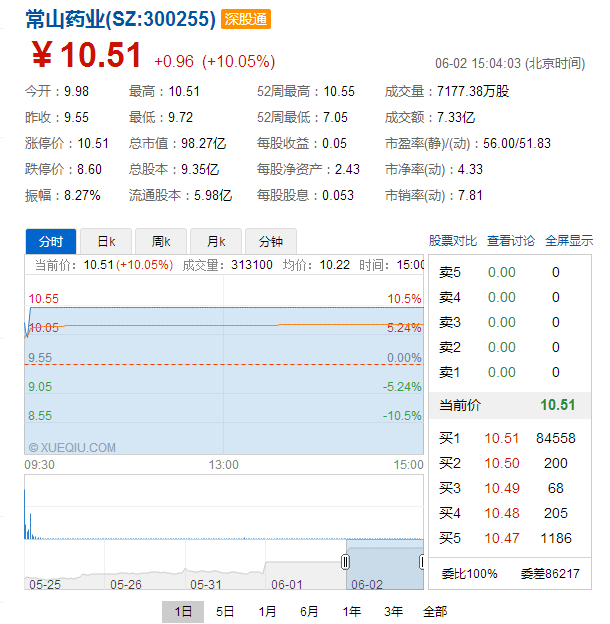The image size is (610, 624).
Task: Click the 06-02 selected range area
Action: pos(384,564)
